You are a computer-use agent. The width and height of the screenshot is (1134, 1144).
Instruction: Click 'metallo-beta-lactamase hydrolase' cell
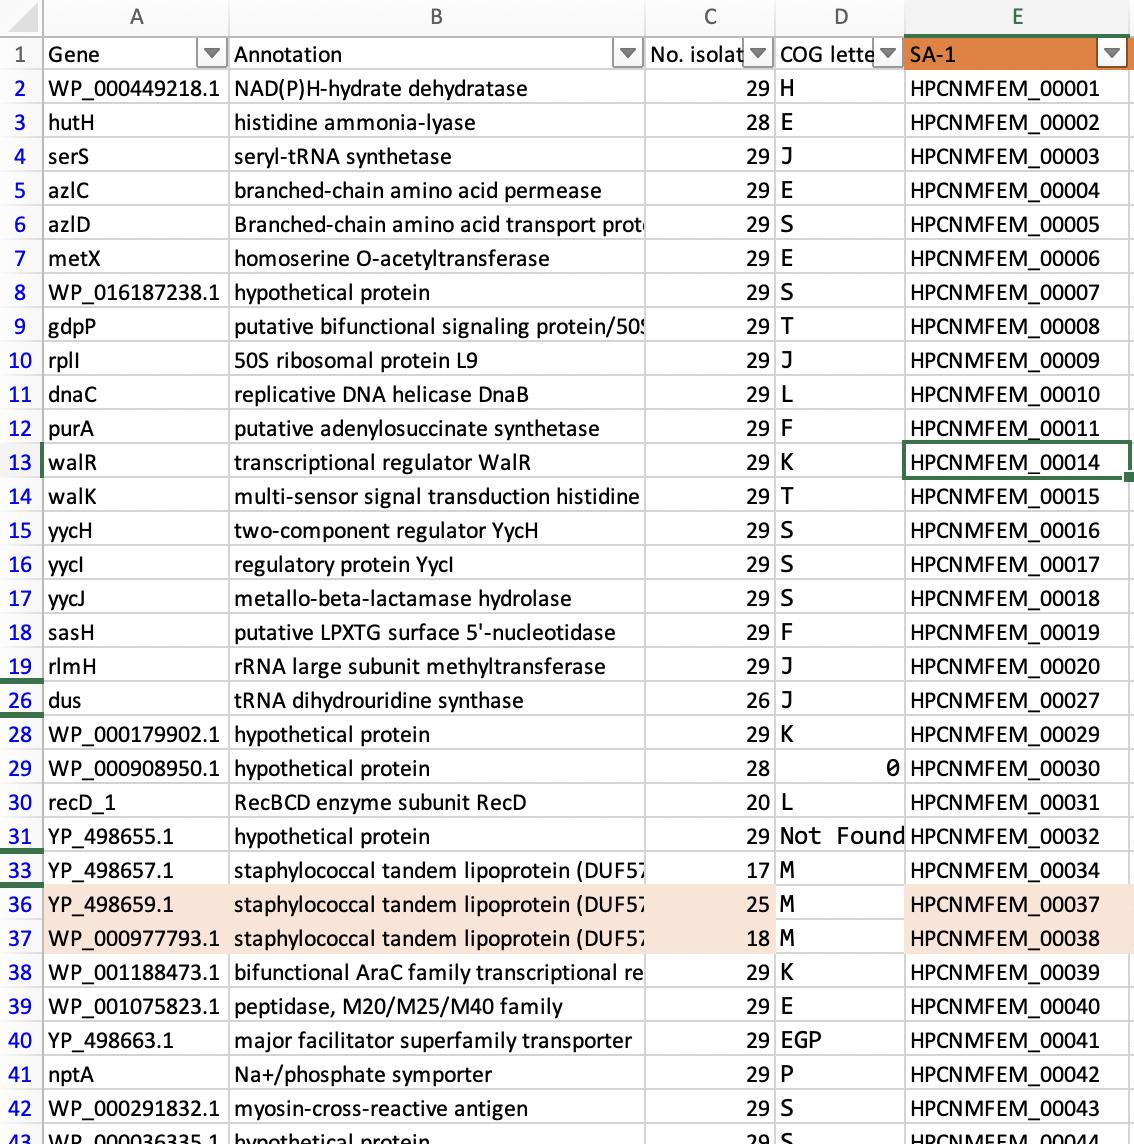(437, 598)
